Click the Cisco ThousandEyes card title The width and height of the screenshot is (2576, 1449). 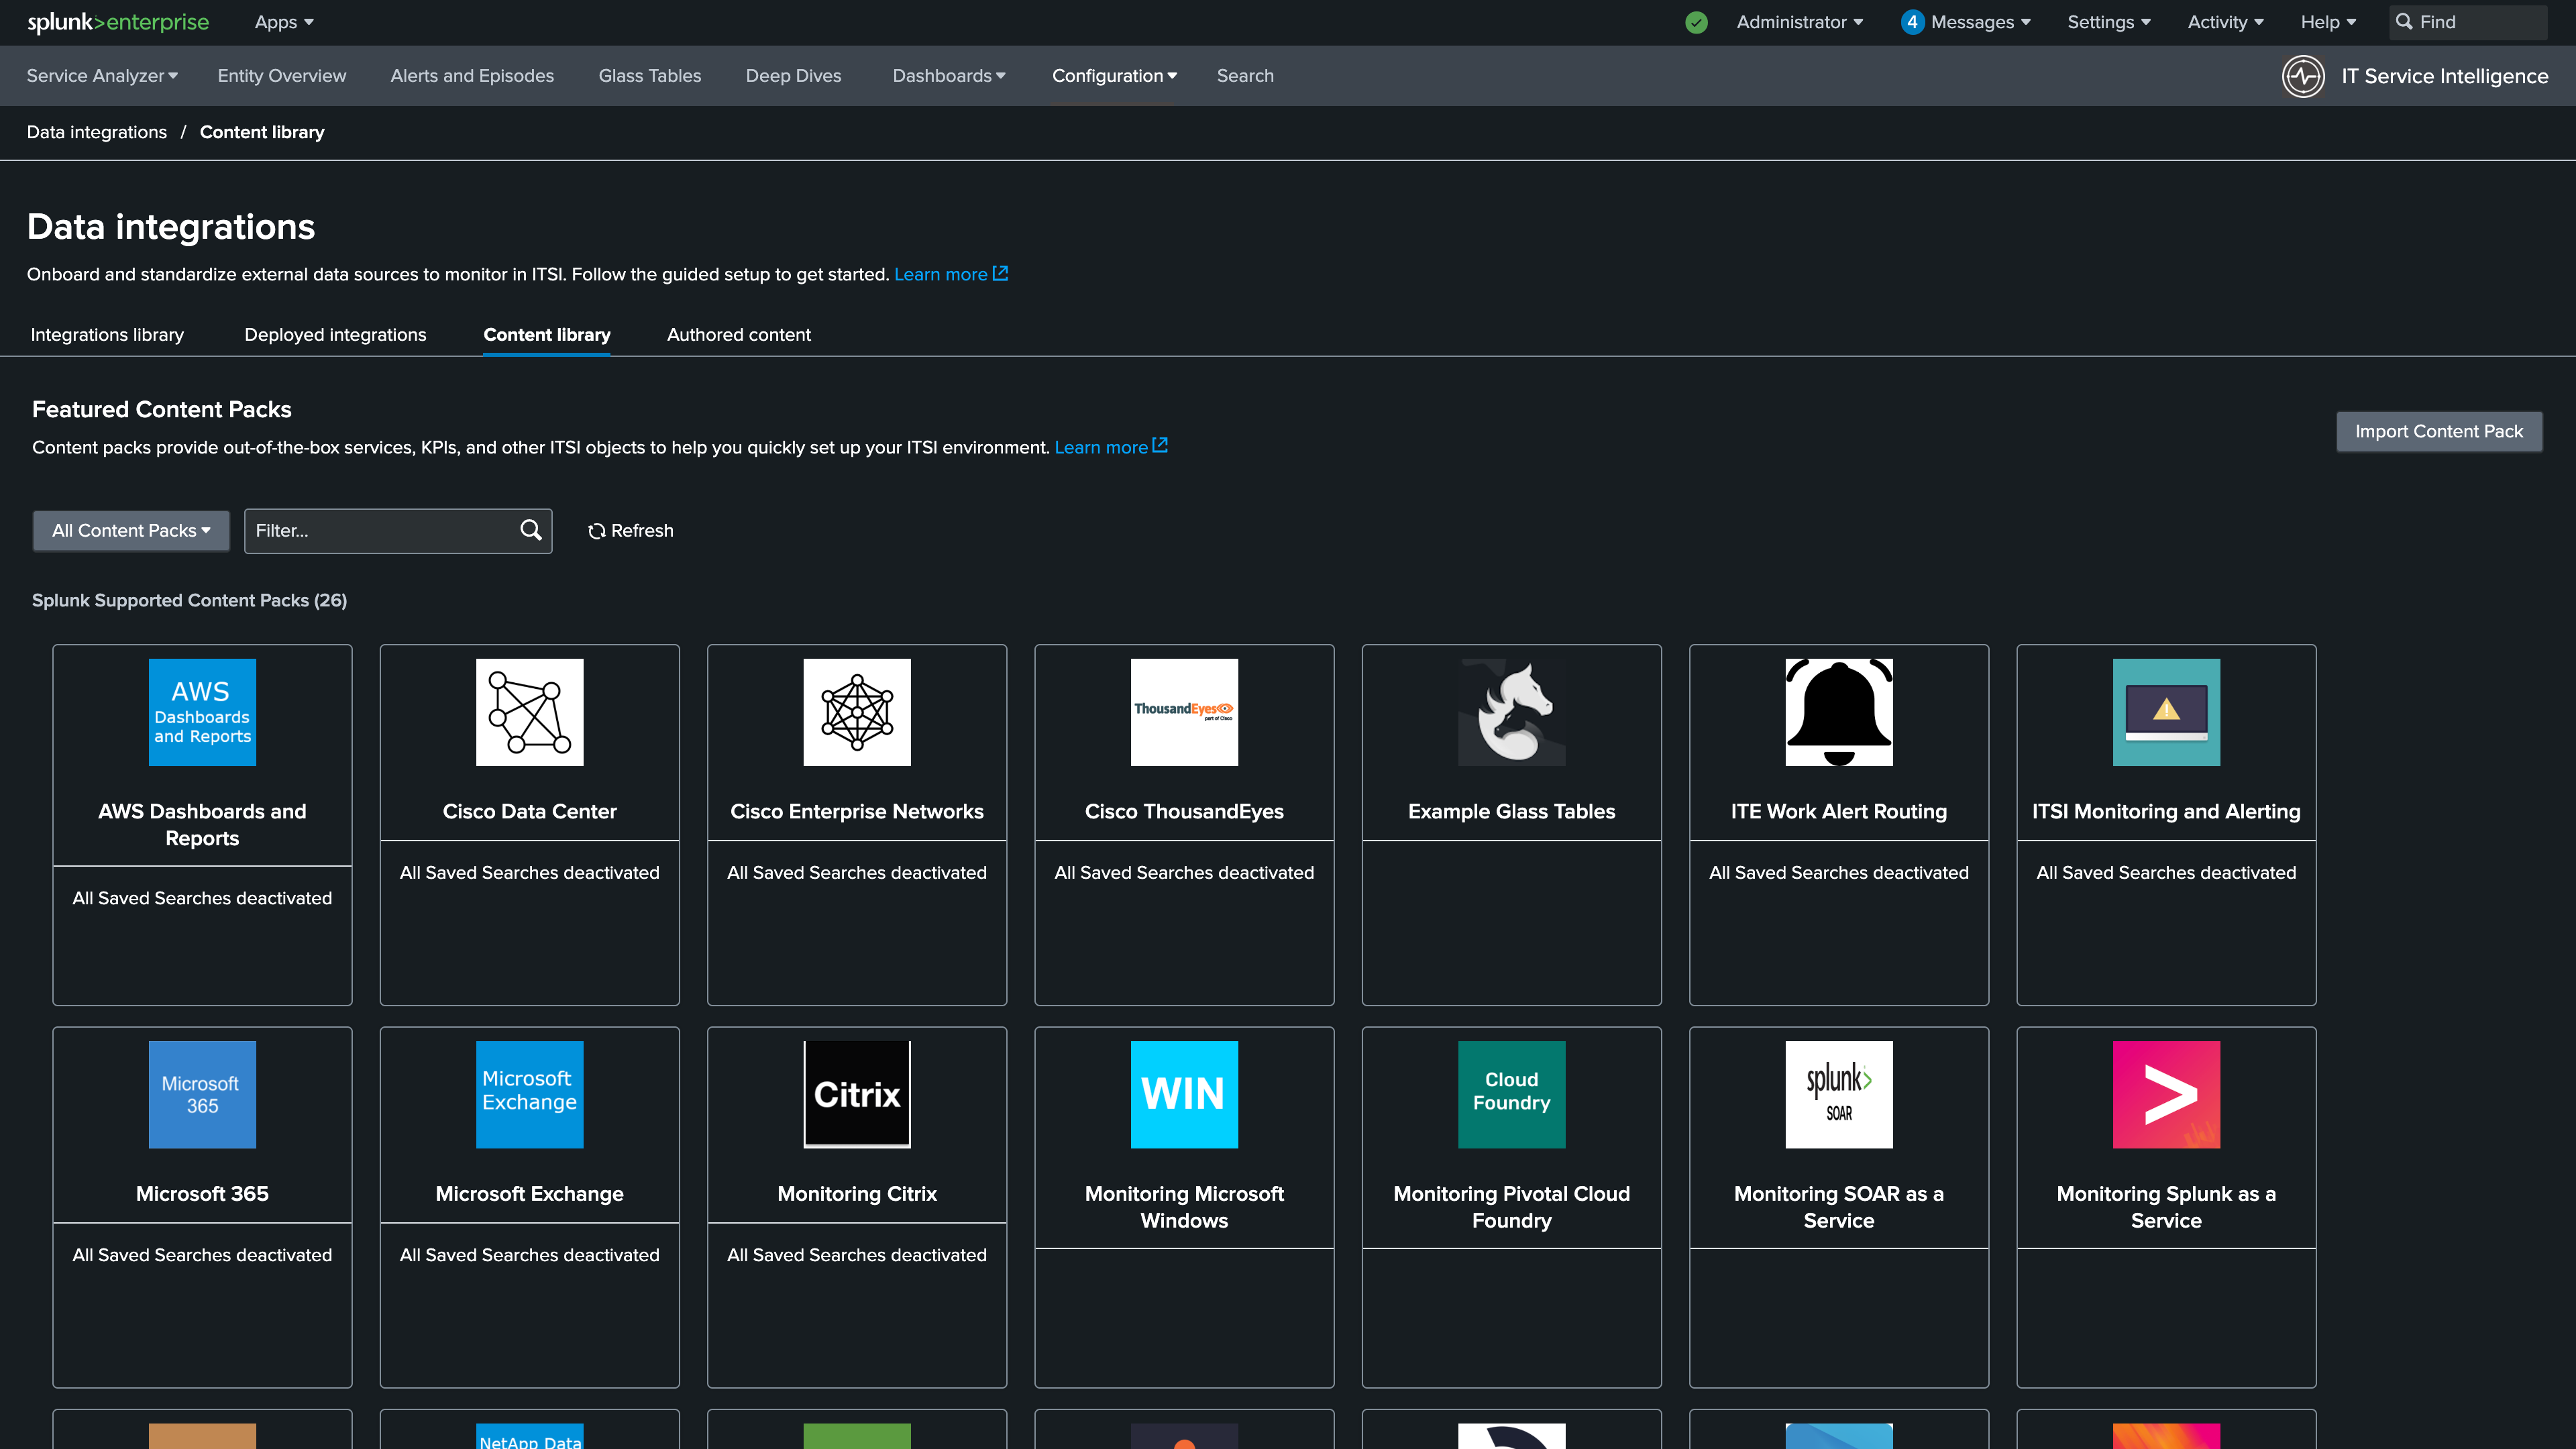1184,811
